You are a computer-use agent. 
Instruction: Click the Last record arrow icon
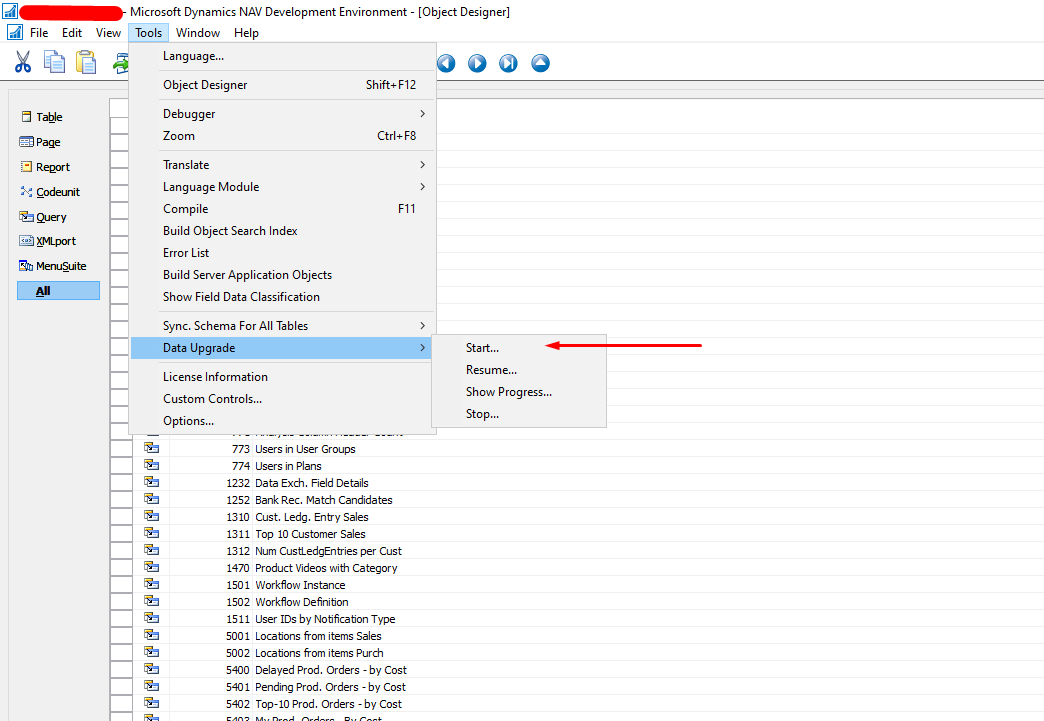click(509, 63)
